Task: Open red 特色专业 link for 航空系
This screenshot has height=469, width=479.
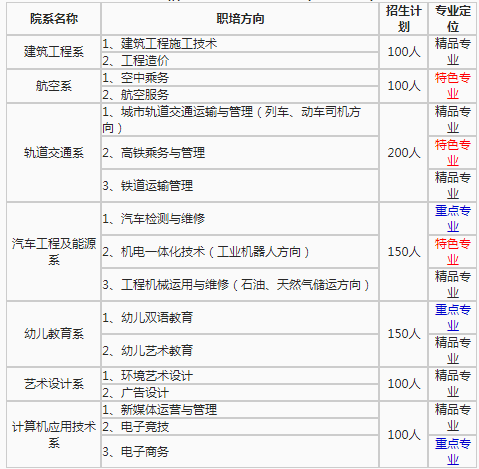Action: pyautogui.click(x=452, y=86)
